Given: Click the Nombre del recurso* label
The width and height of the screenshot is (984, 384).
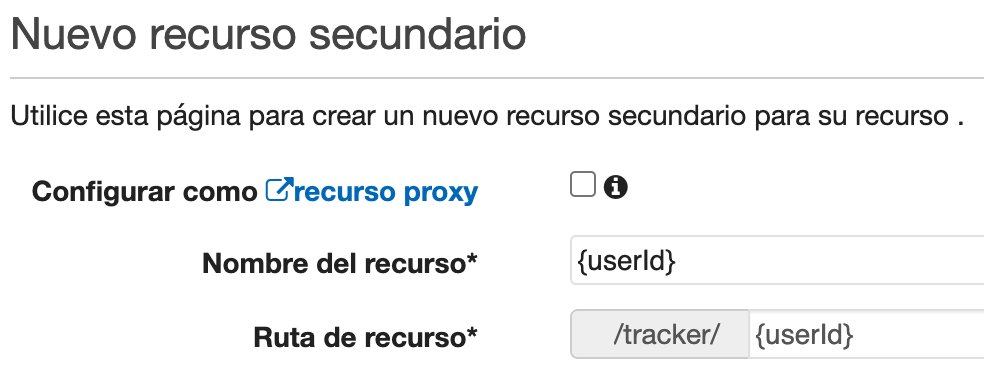Looking at the screenshot, I should 340,264.
